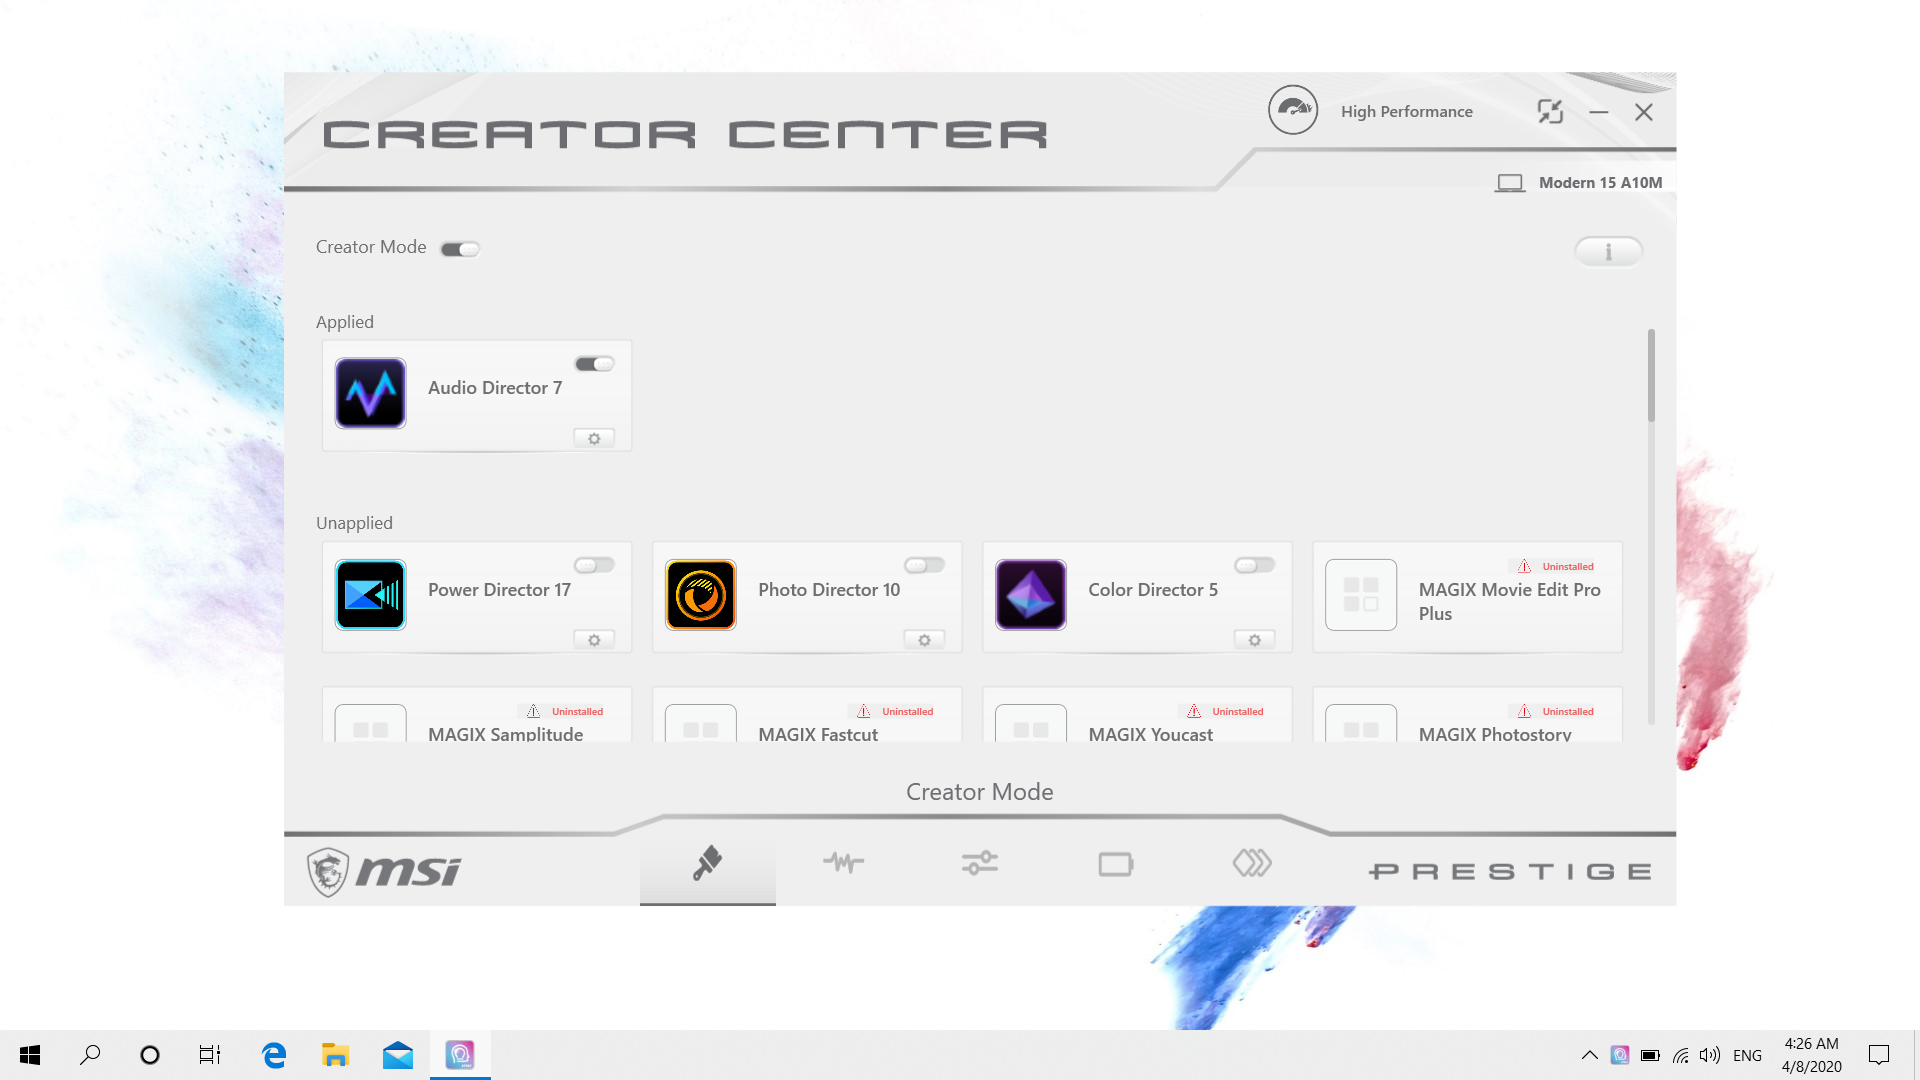This screenshot has width=1920, height=1080.
Task: Open Audio Director 7 gear settings
Action: [594, 439]
